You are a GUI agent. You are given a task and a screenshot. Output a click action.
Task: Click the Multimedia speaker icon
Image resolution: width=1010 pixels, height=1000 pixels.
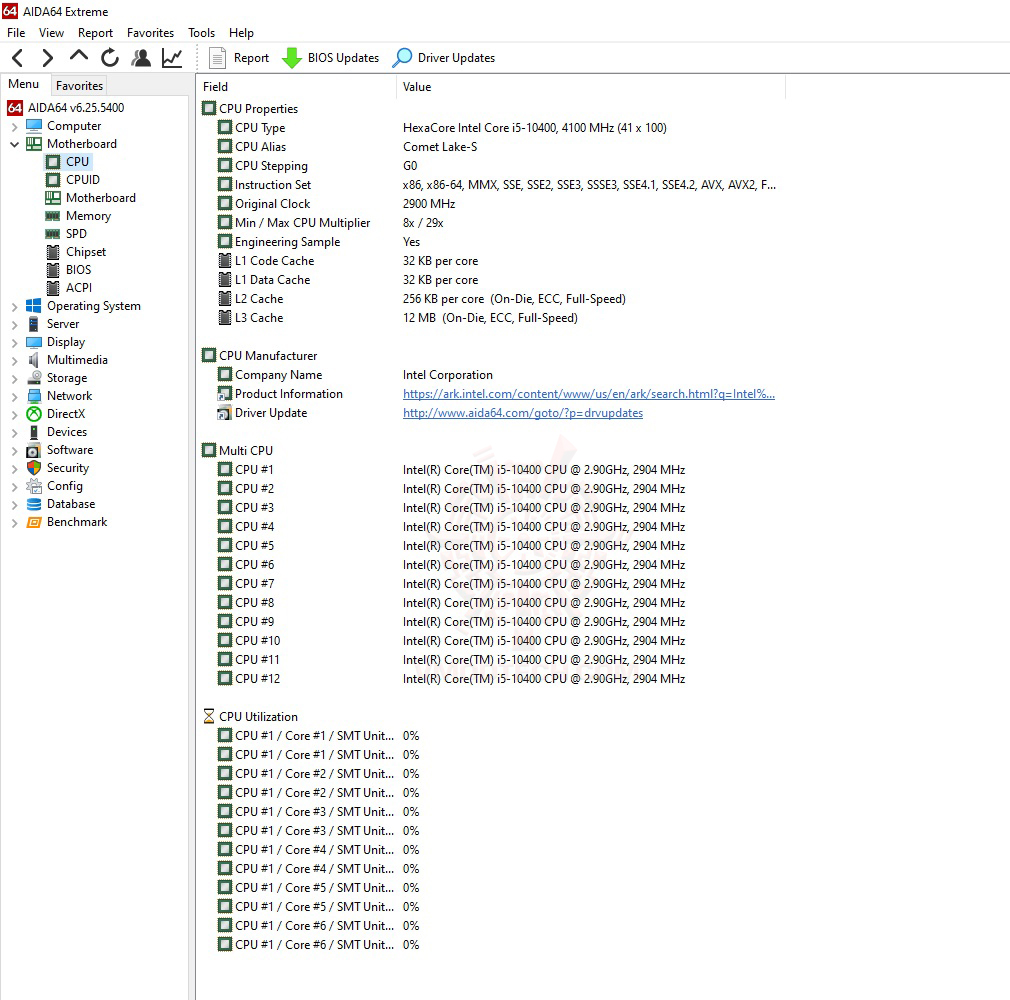tap(33, 360)
